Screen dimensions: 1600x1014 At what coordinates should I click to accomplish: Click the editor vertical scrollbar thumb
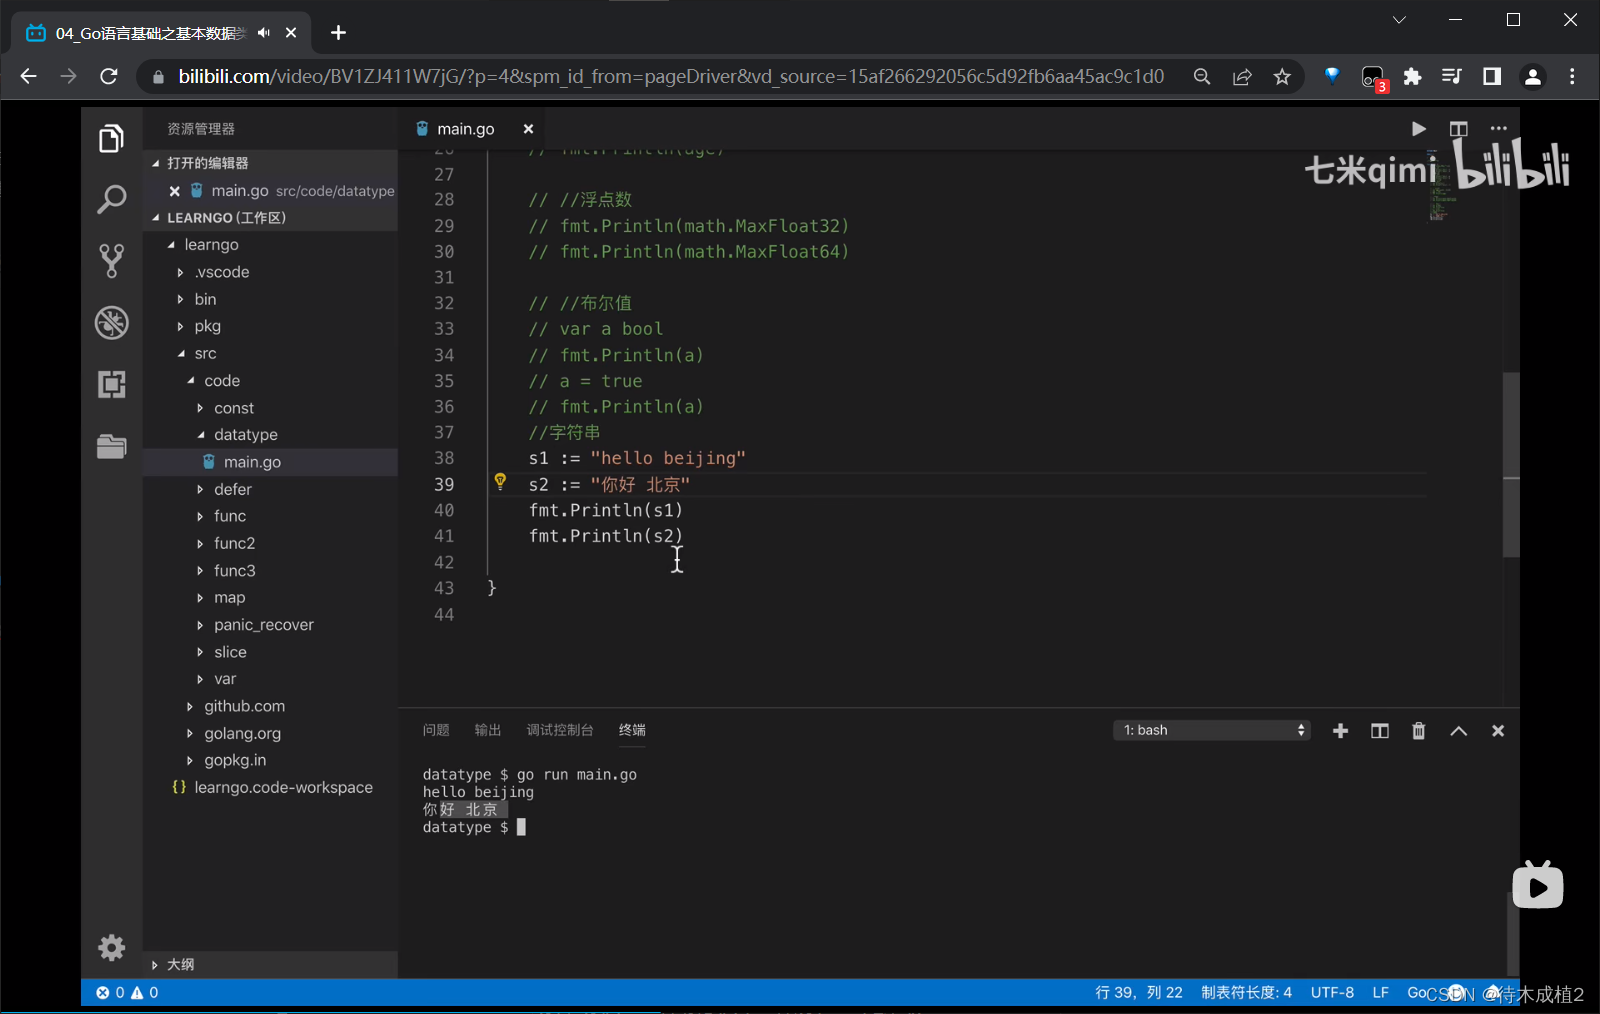pos(1511,464)
